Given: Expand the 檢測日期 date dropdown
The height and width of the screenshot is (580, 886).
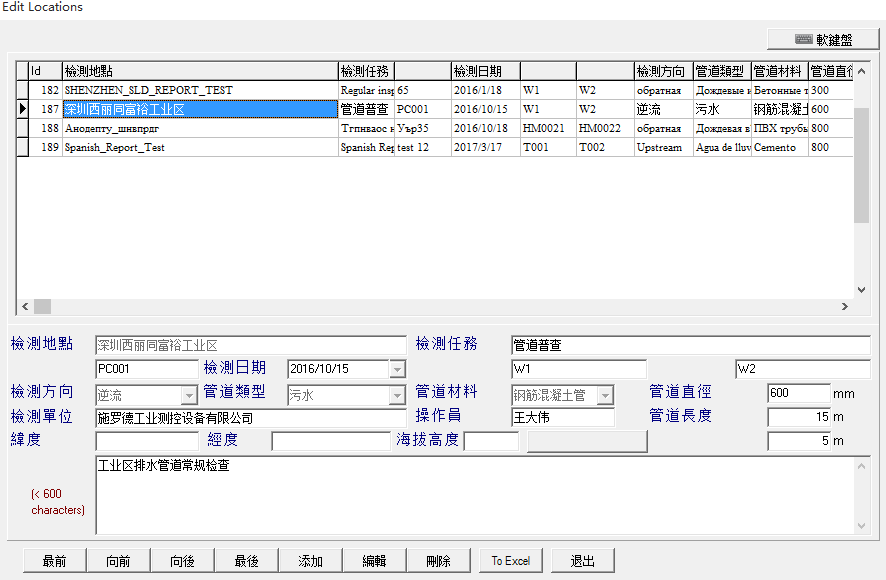Looking at the screenshot, I should point(397,369).
